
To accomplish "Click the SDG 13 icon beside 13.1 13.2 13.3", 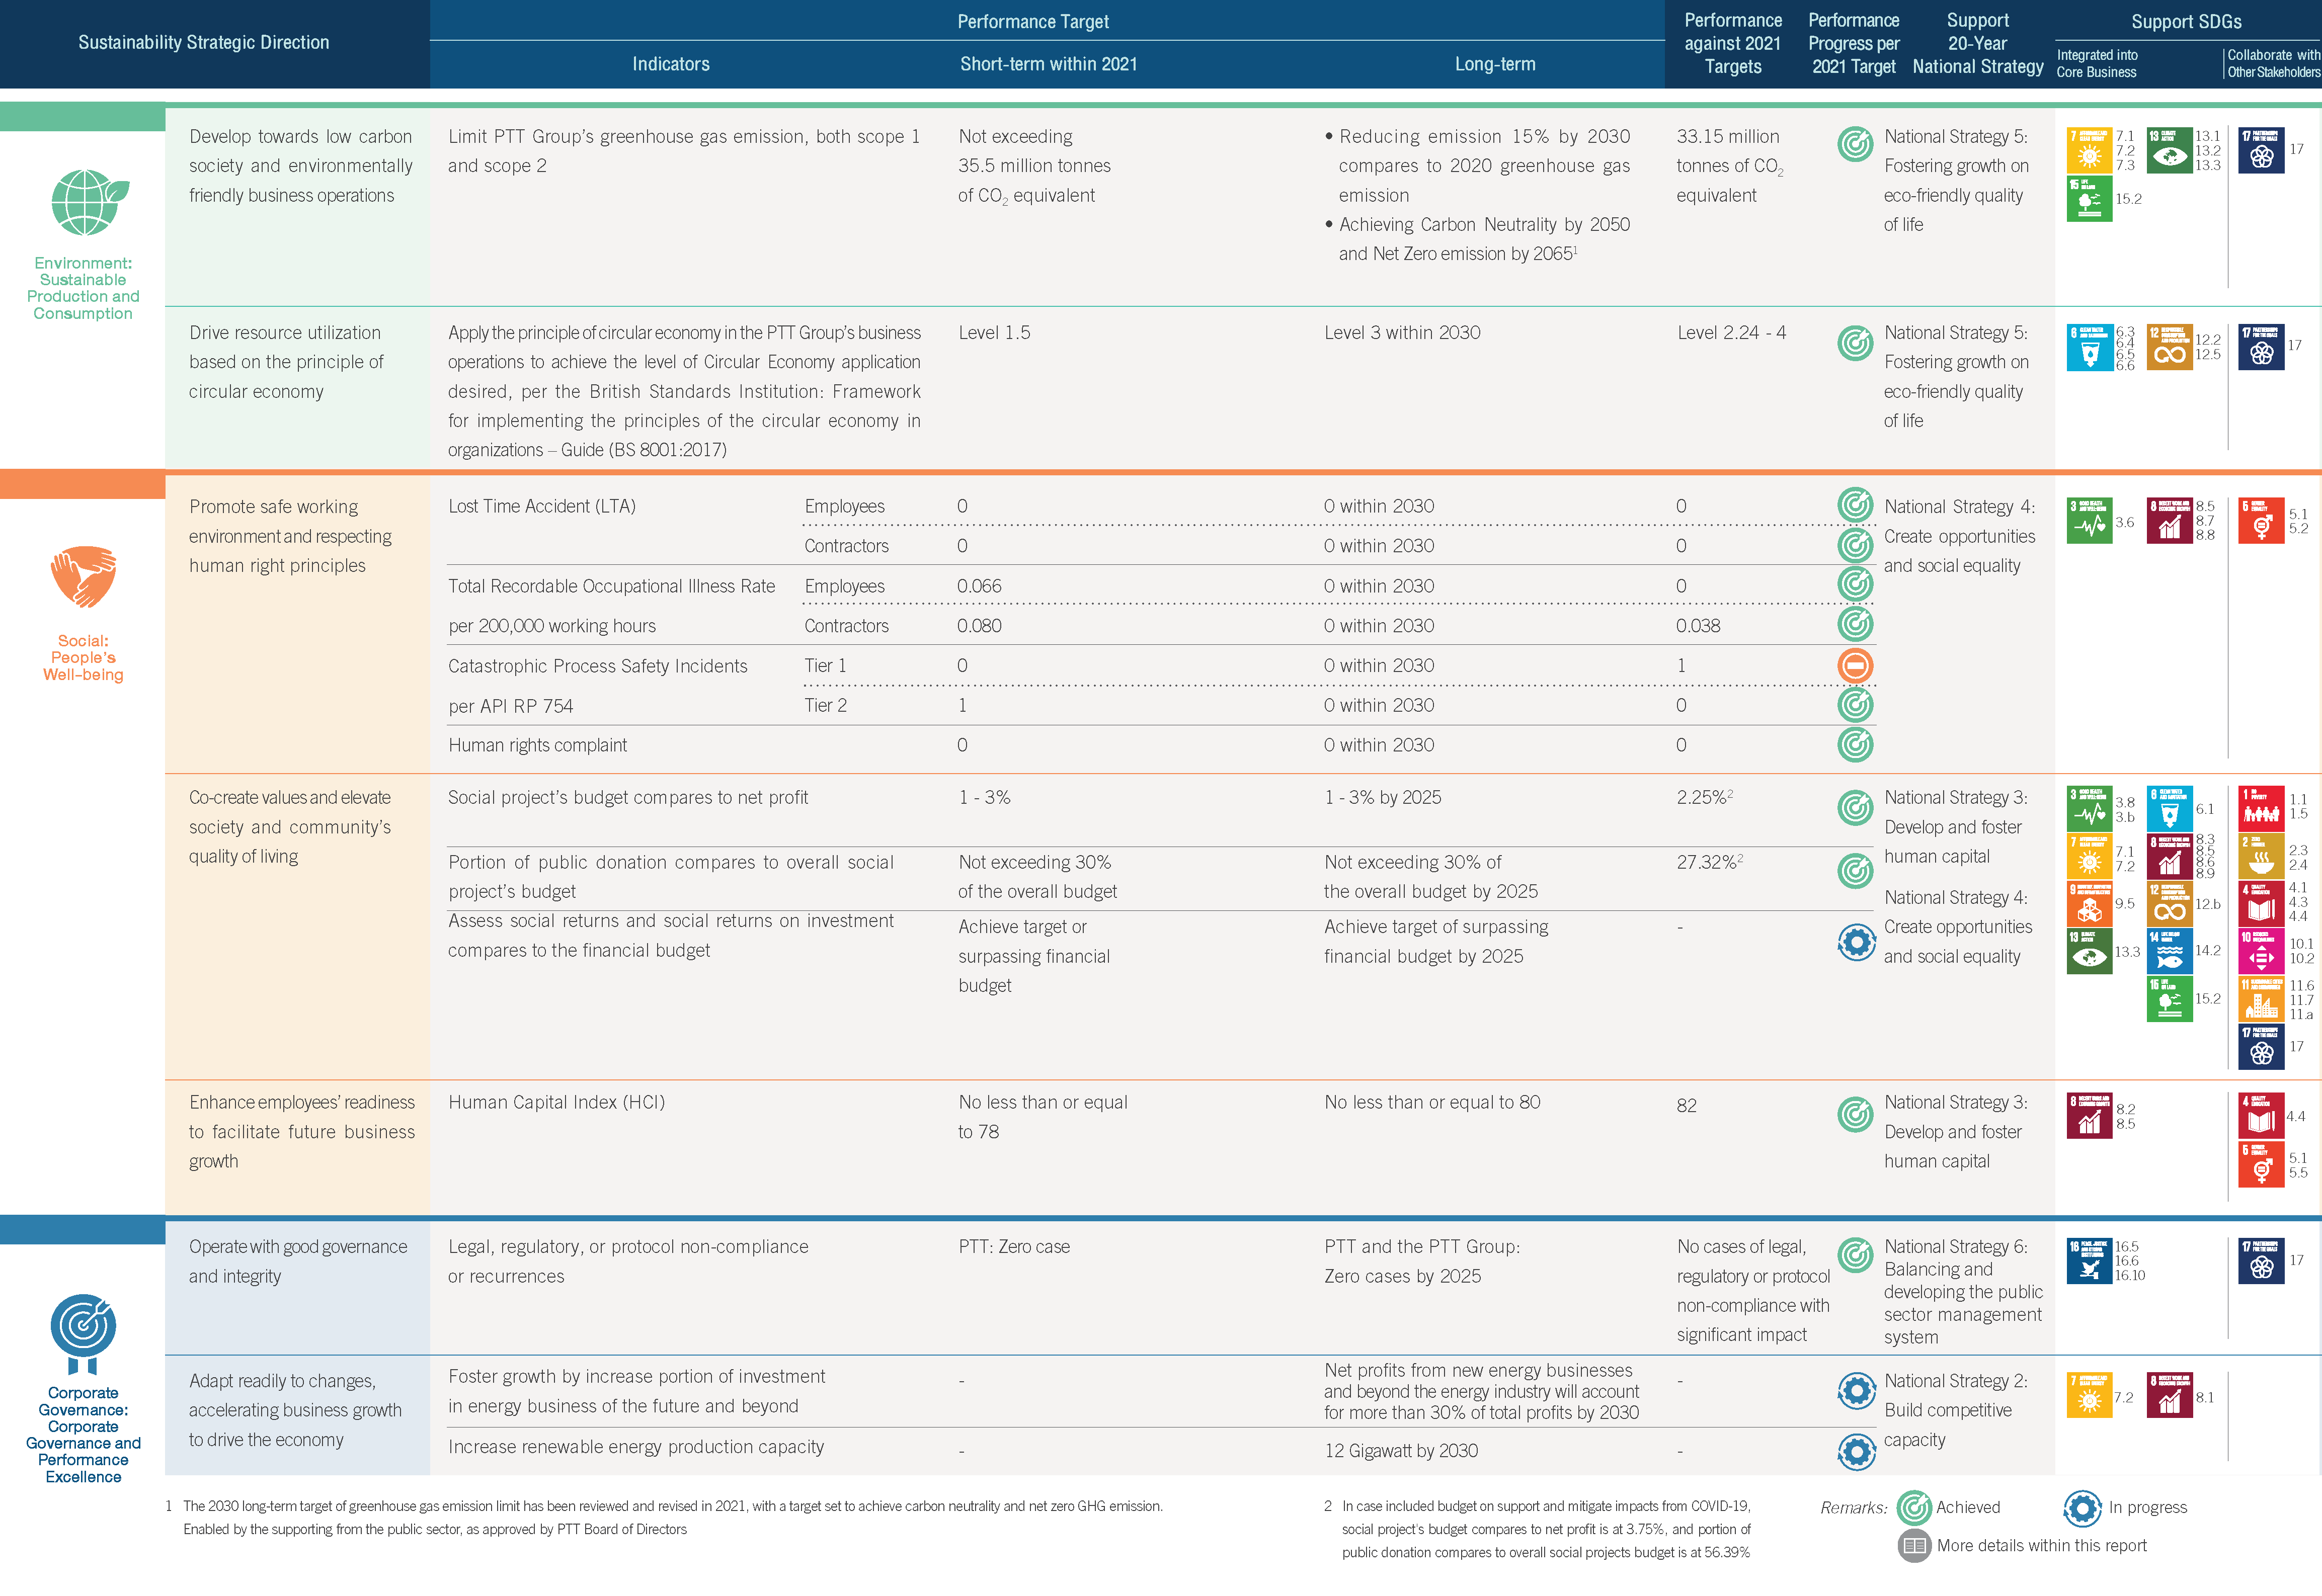I will [x=2169, y=150].
